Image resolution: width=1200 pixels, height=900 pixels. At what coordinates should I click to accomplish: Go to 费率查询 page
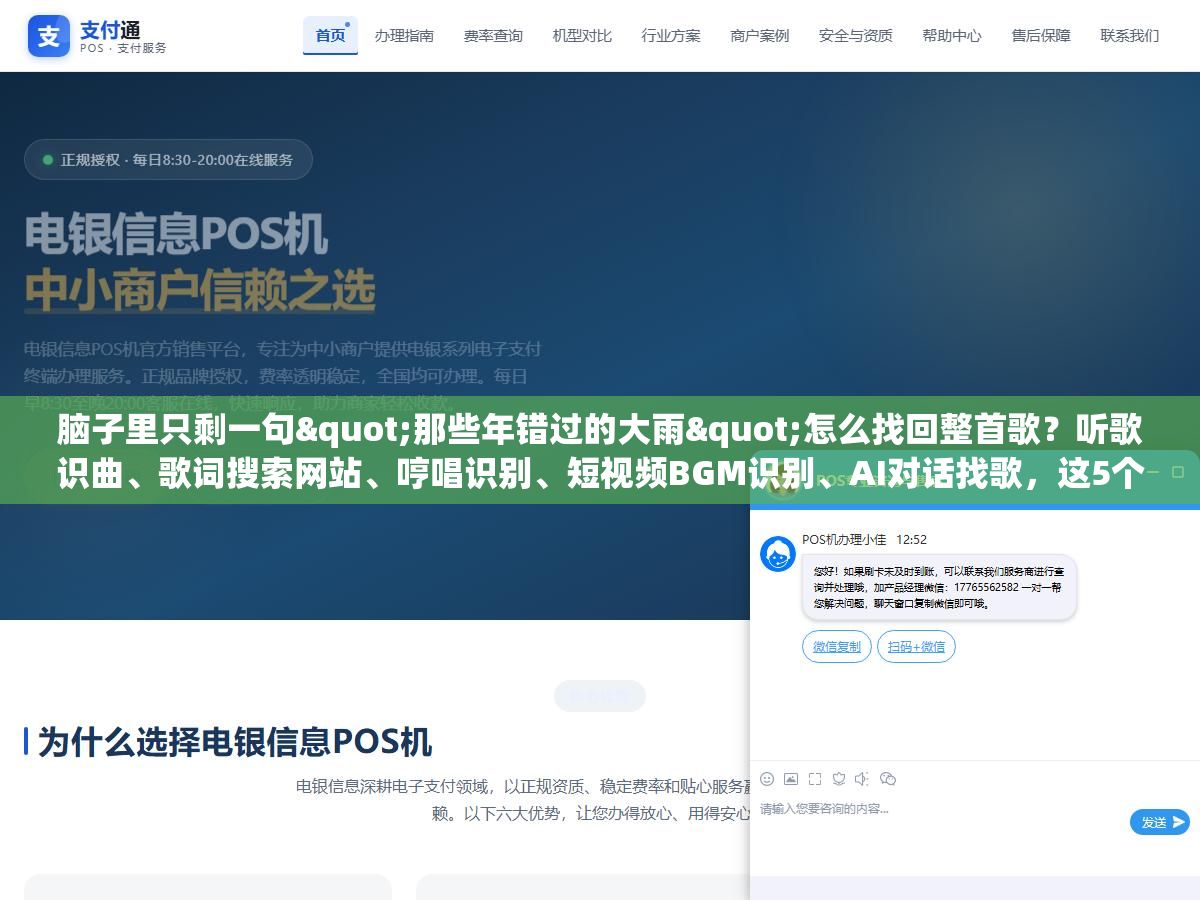coord(493,35)
